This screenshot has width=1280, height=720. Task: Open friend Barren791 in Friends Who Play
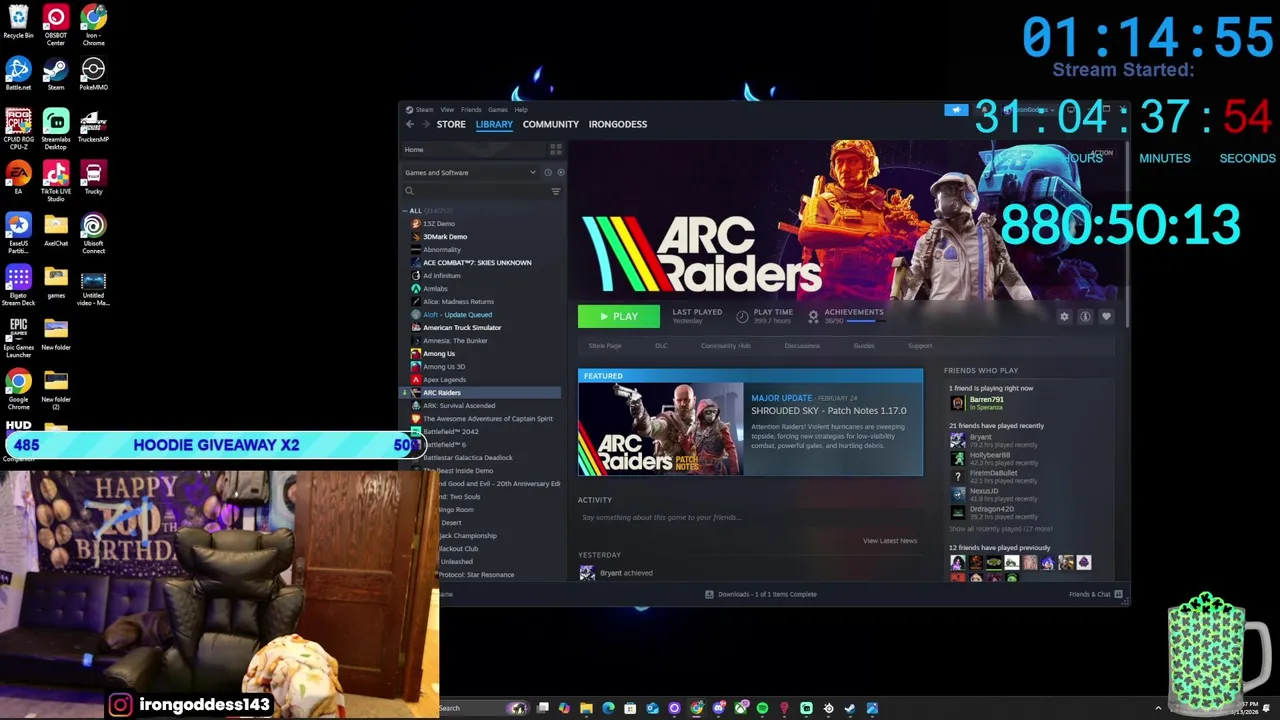tap(986, 403)
